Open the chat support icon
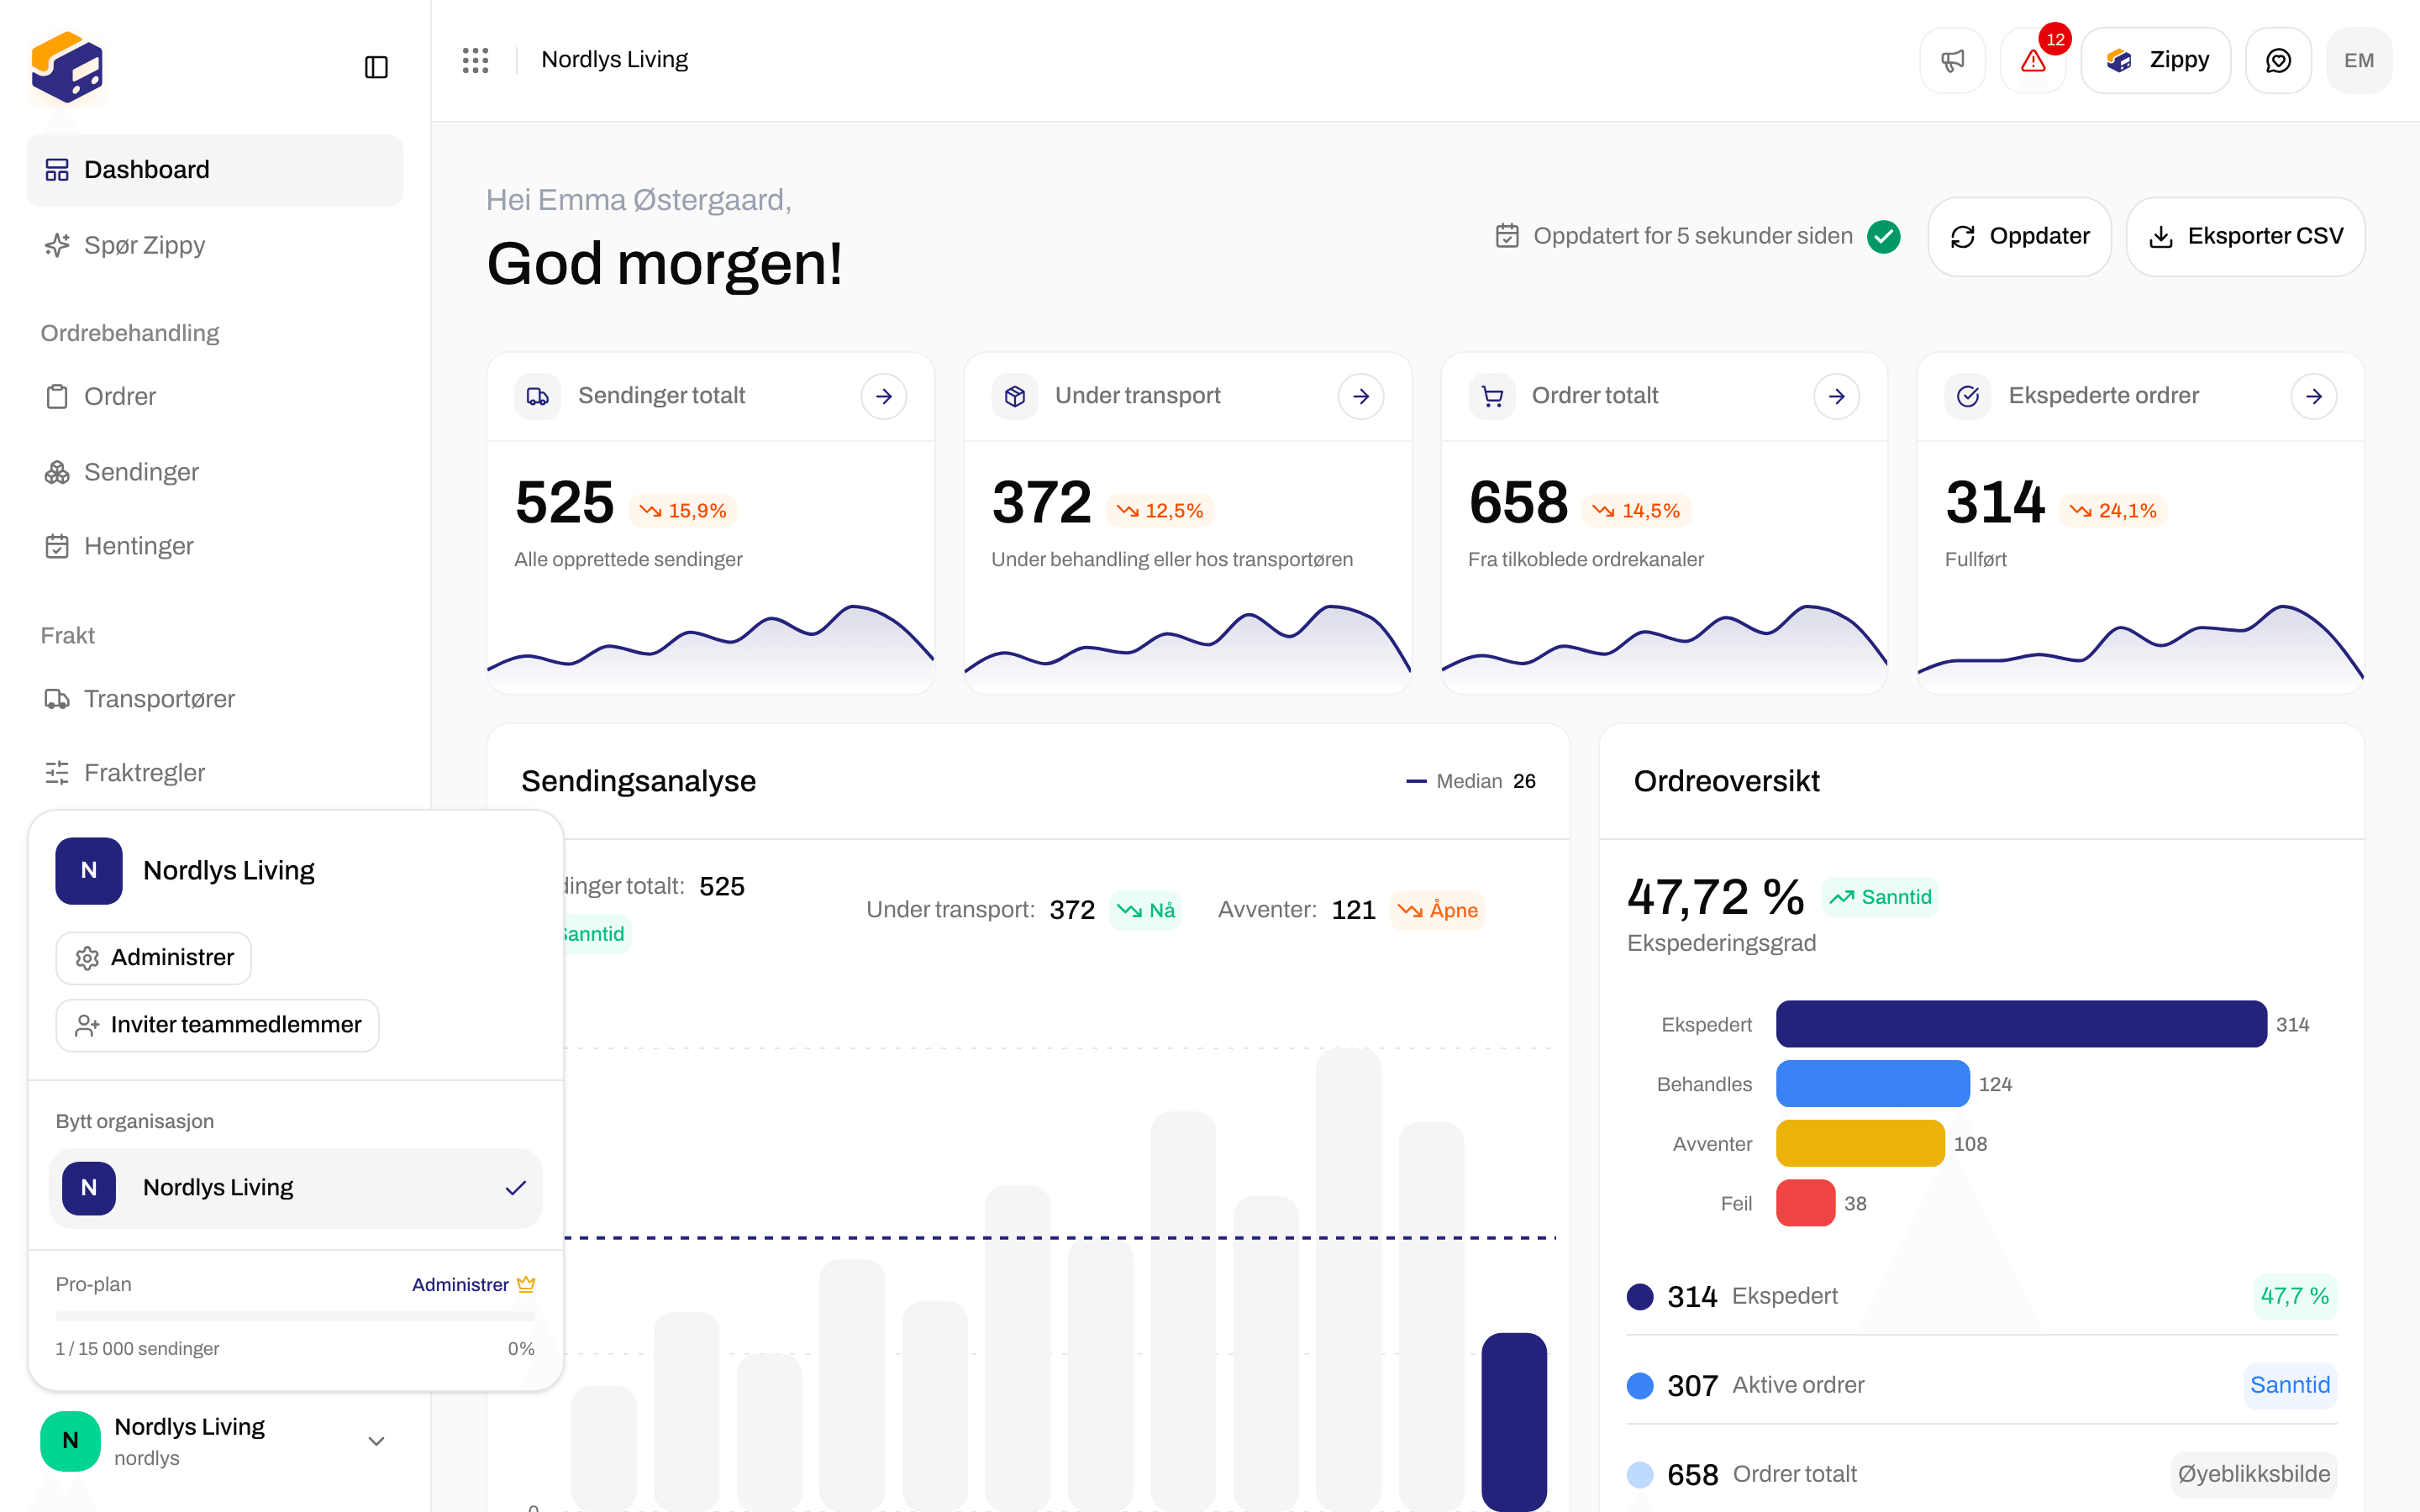This screenshot has height=1512, width=2420. coord(2278,61)
